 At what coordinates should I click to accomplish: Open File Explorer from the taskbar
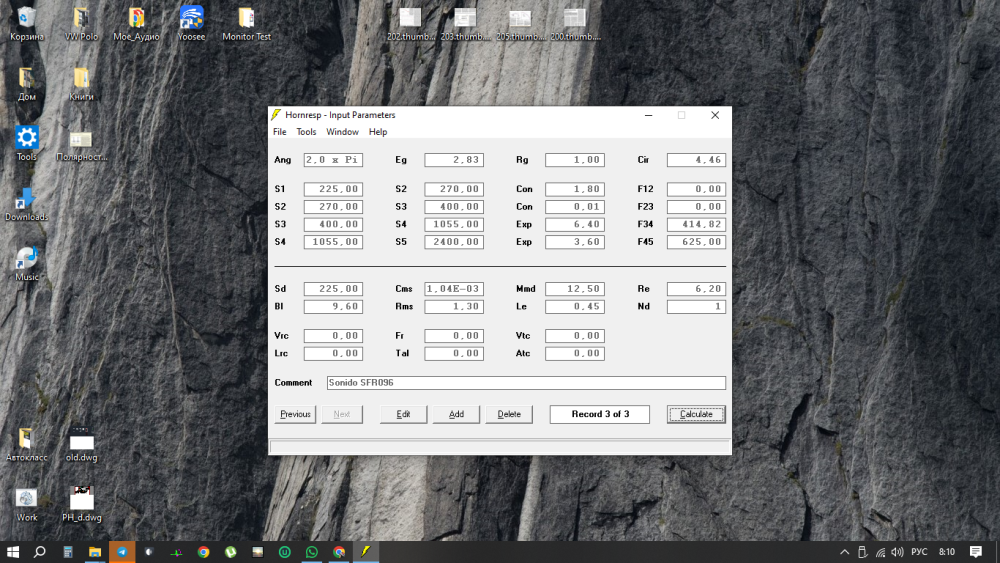pos(95,552)
